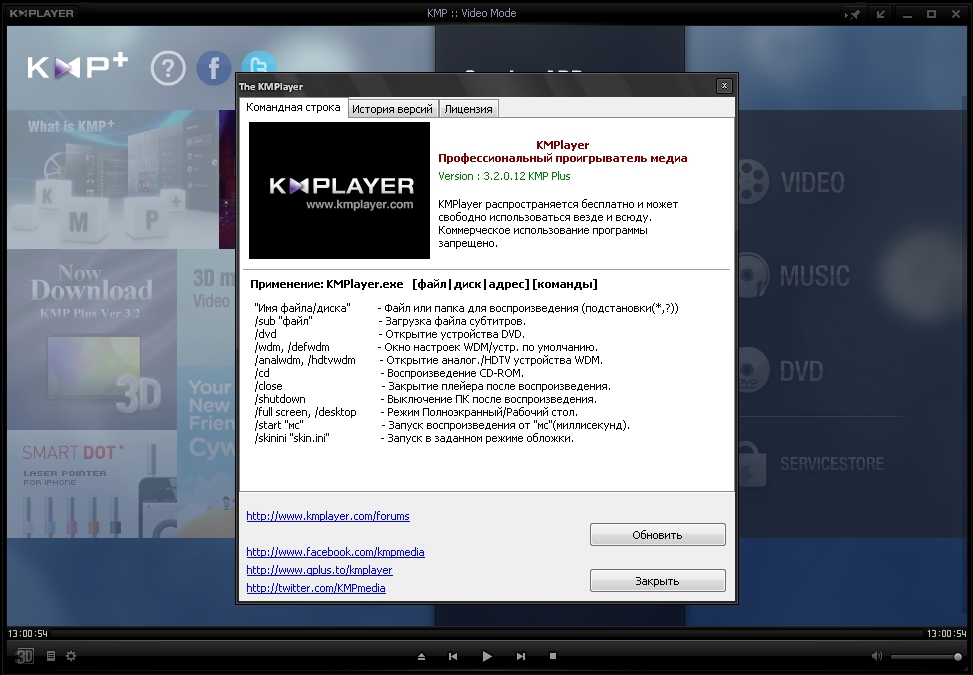The image size is (973, 675).
Task: Click total time display at right
Action: pos(946,633)
